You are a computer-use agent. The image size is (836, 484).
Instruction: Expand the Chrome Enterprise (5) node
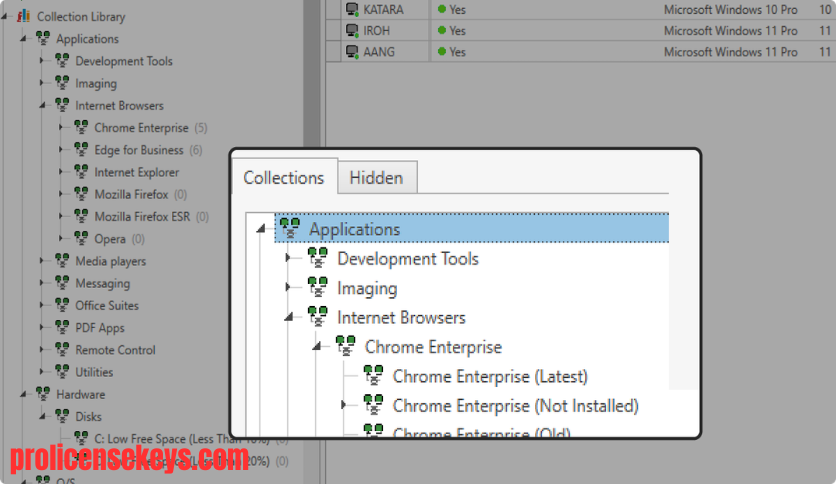[61, 127]
